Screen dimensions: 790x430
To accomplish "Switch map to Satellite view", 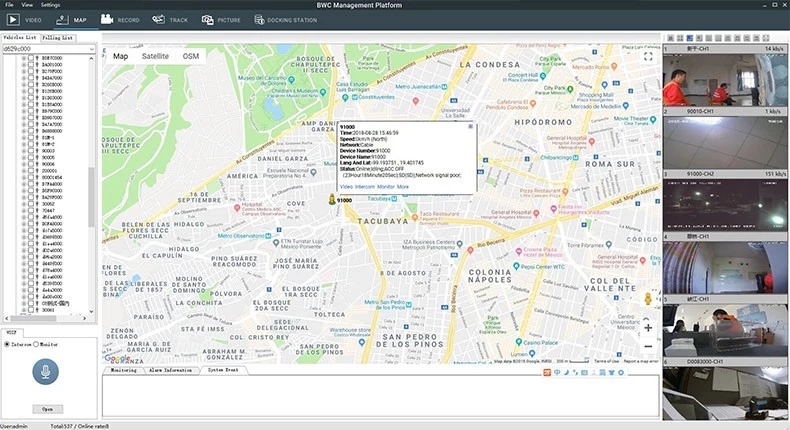I will click(x=155, y=56).
